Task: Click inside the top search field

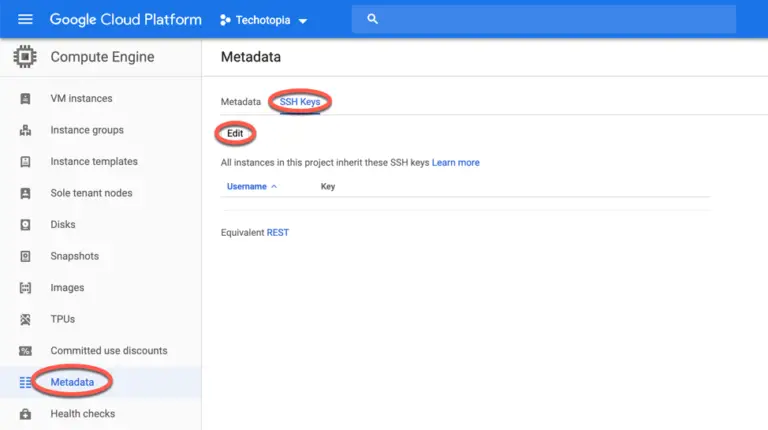Action: [550, 19]
